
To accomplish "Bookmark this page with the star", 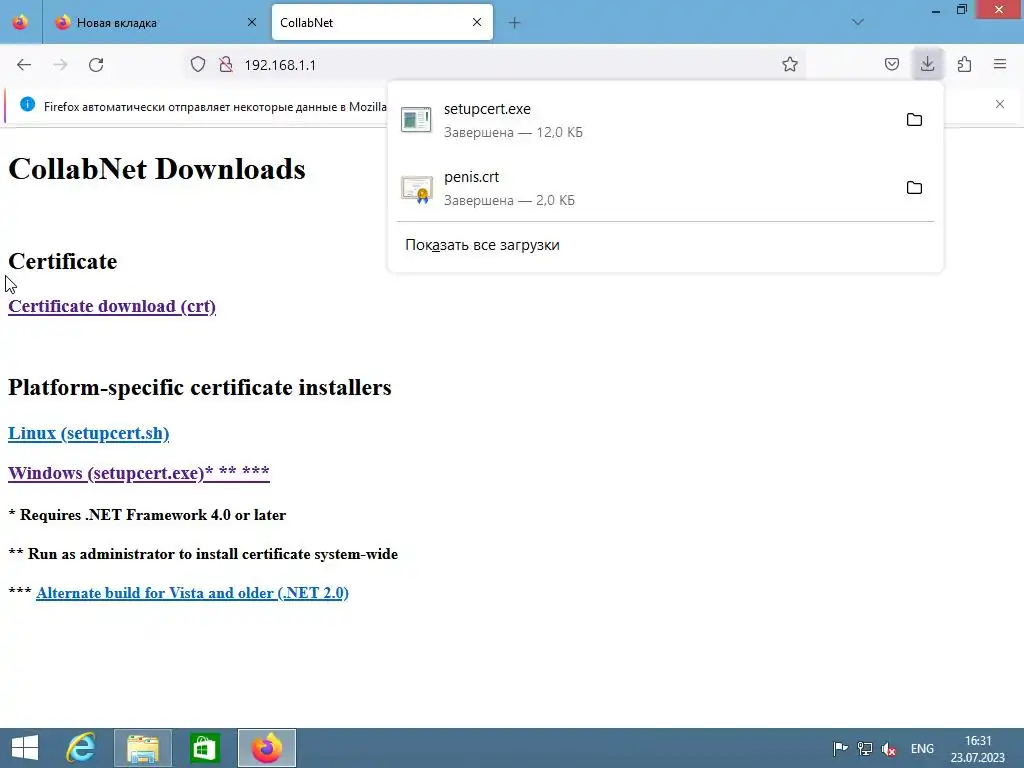I will 790,65.
